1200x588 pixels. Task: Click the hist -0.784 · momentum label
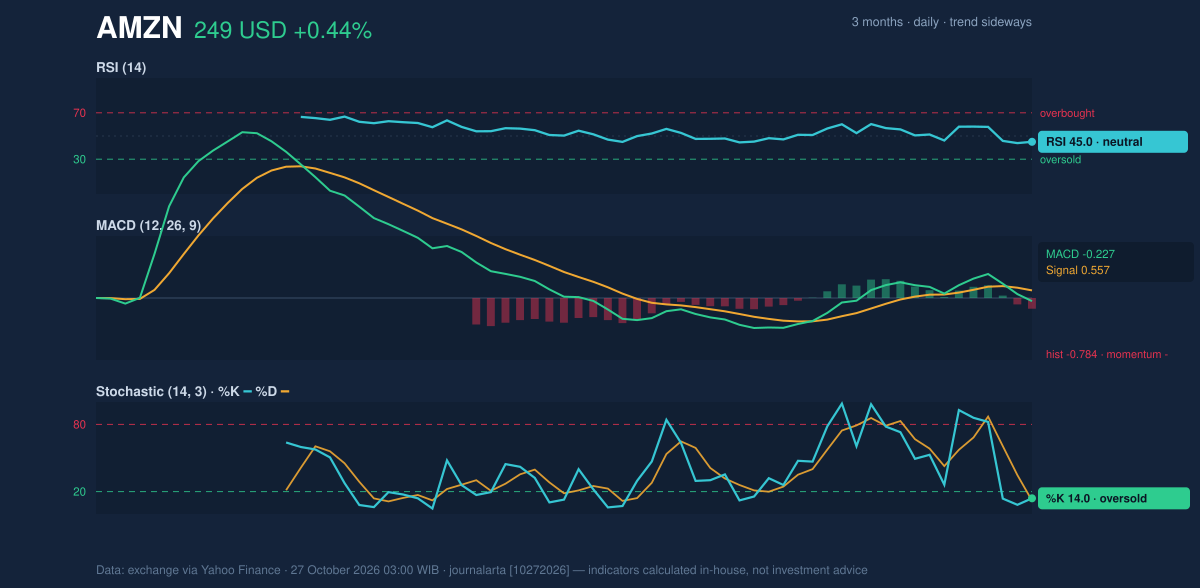point(1107,354)
